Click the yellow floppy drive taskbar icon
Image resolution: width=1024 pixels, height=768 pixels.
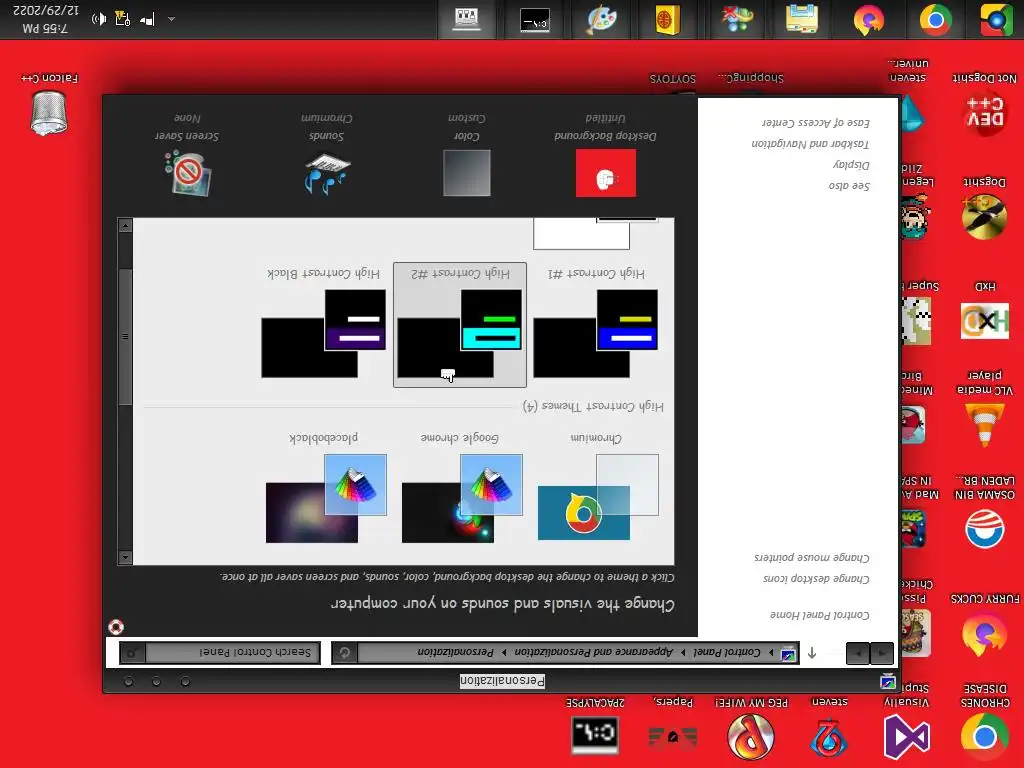[801, 20]
